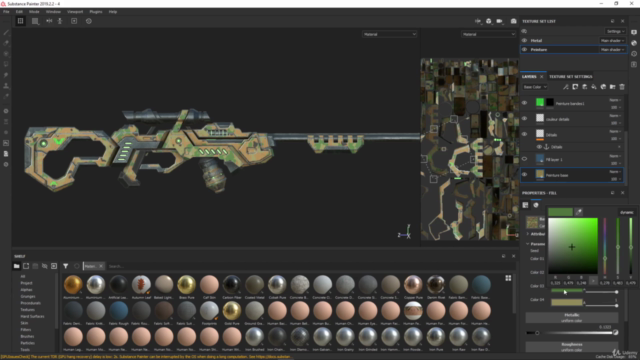This screenshot has height=360, width=640.
Task: Click the Shelf folder browse icon
Action: [17, 266]
